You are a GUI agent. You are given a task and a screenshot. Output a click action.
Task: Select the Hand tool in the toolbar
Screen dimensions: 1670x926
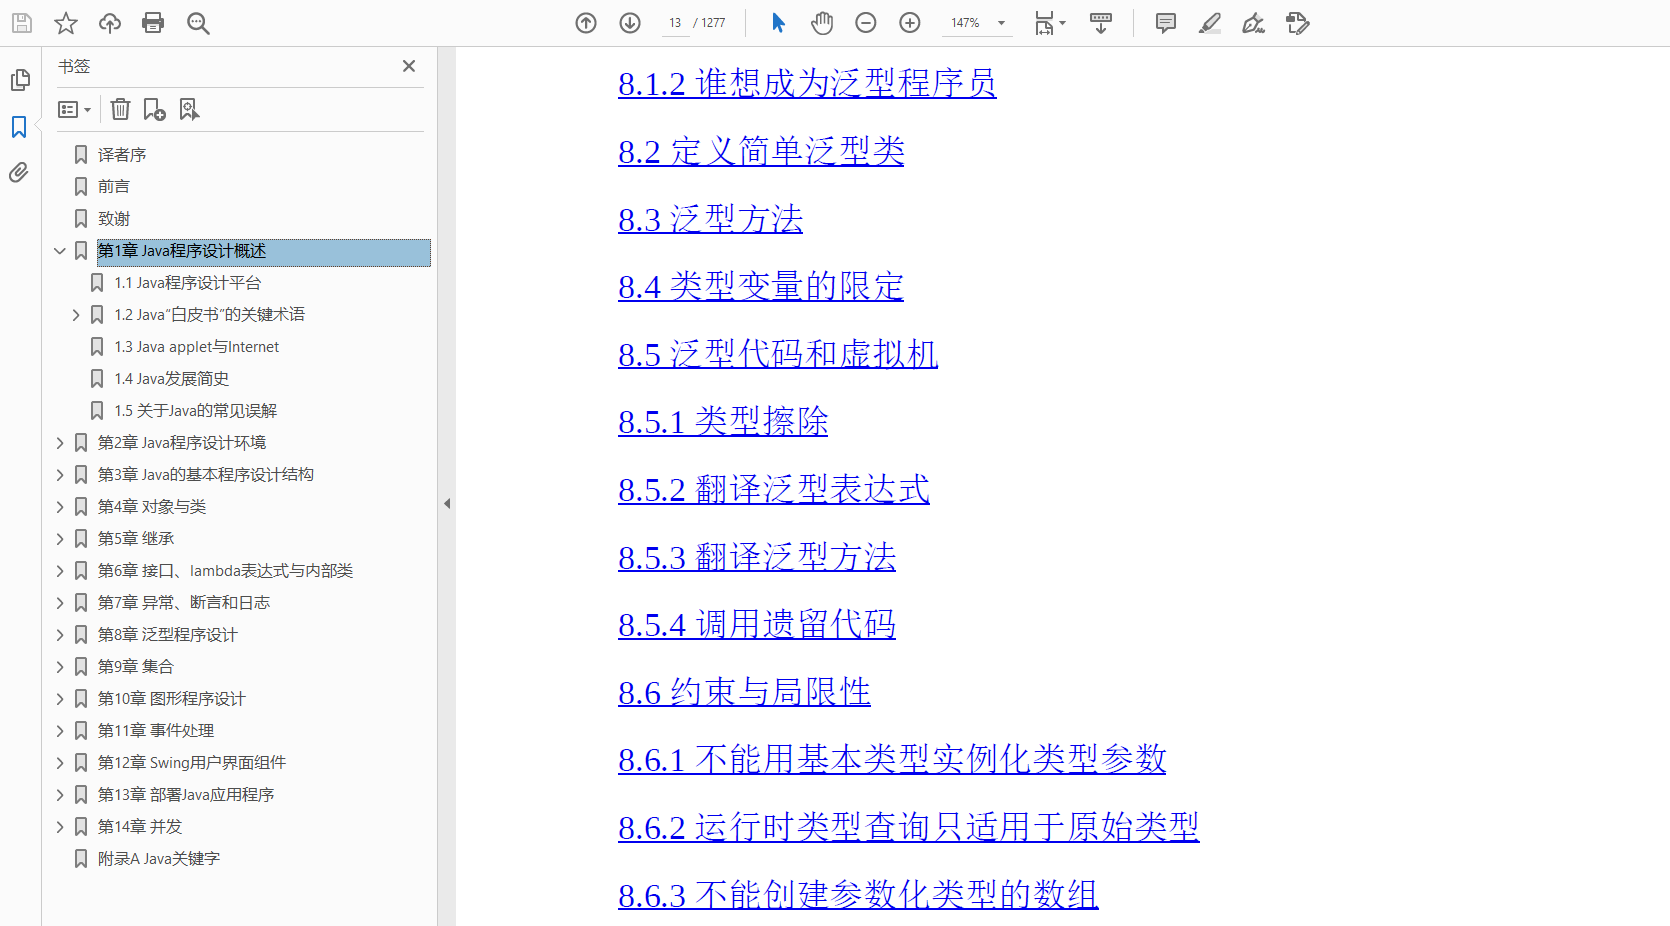[x=821, y=22]
